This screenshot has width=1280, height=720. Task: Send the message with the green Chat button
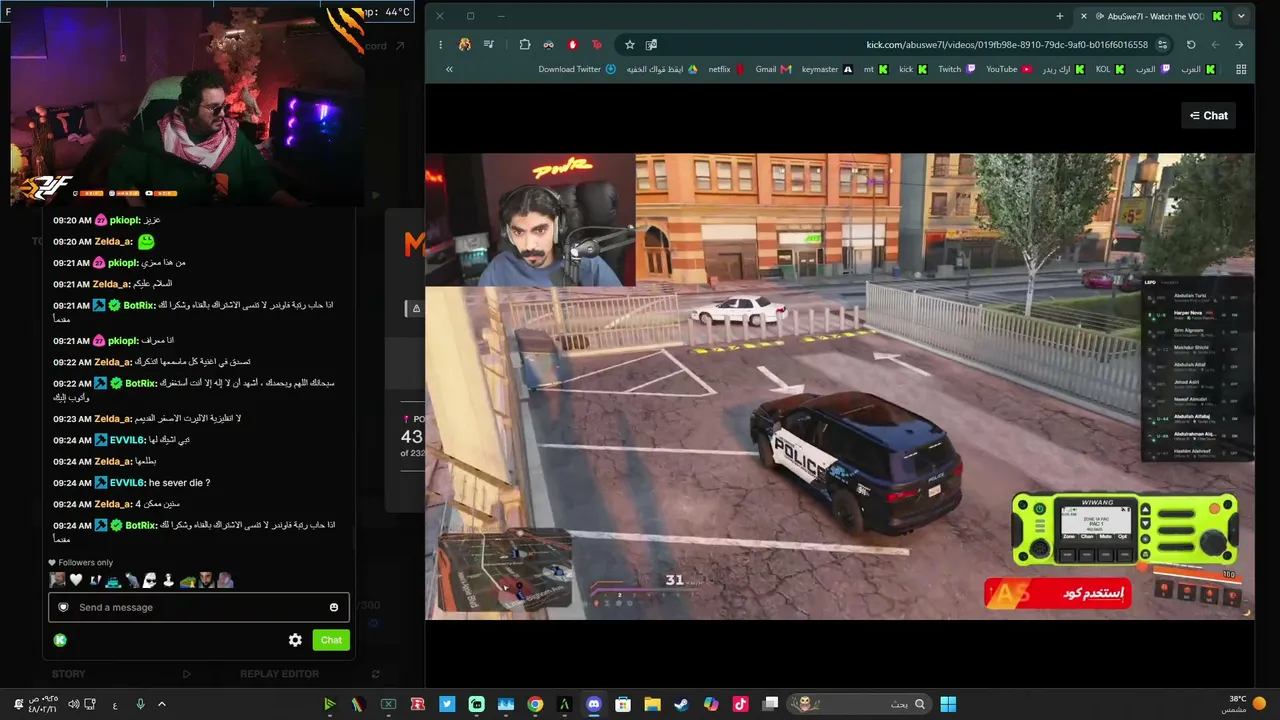331,640
